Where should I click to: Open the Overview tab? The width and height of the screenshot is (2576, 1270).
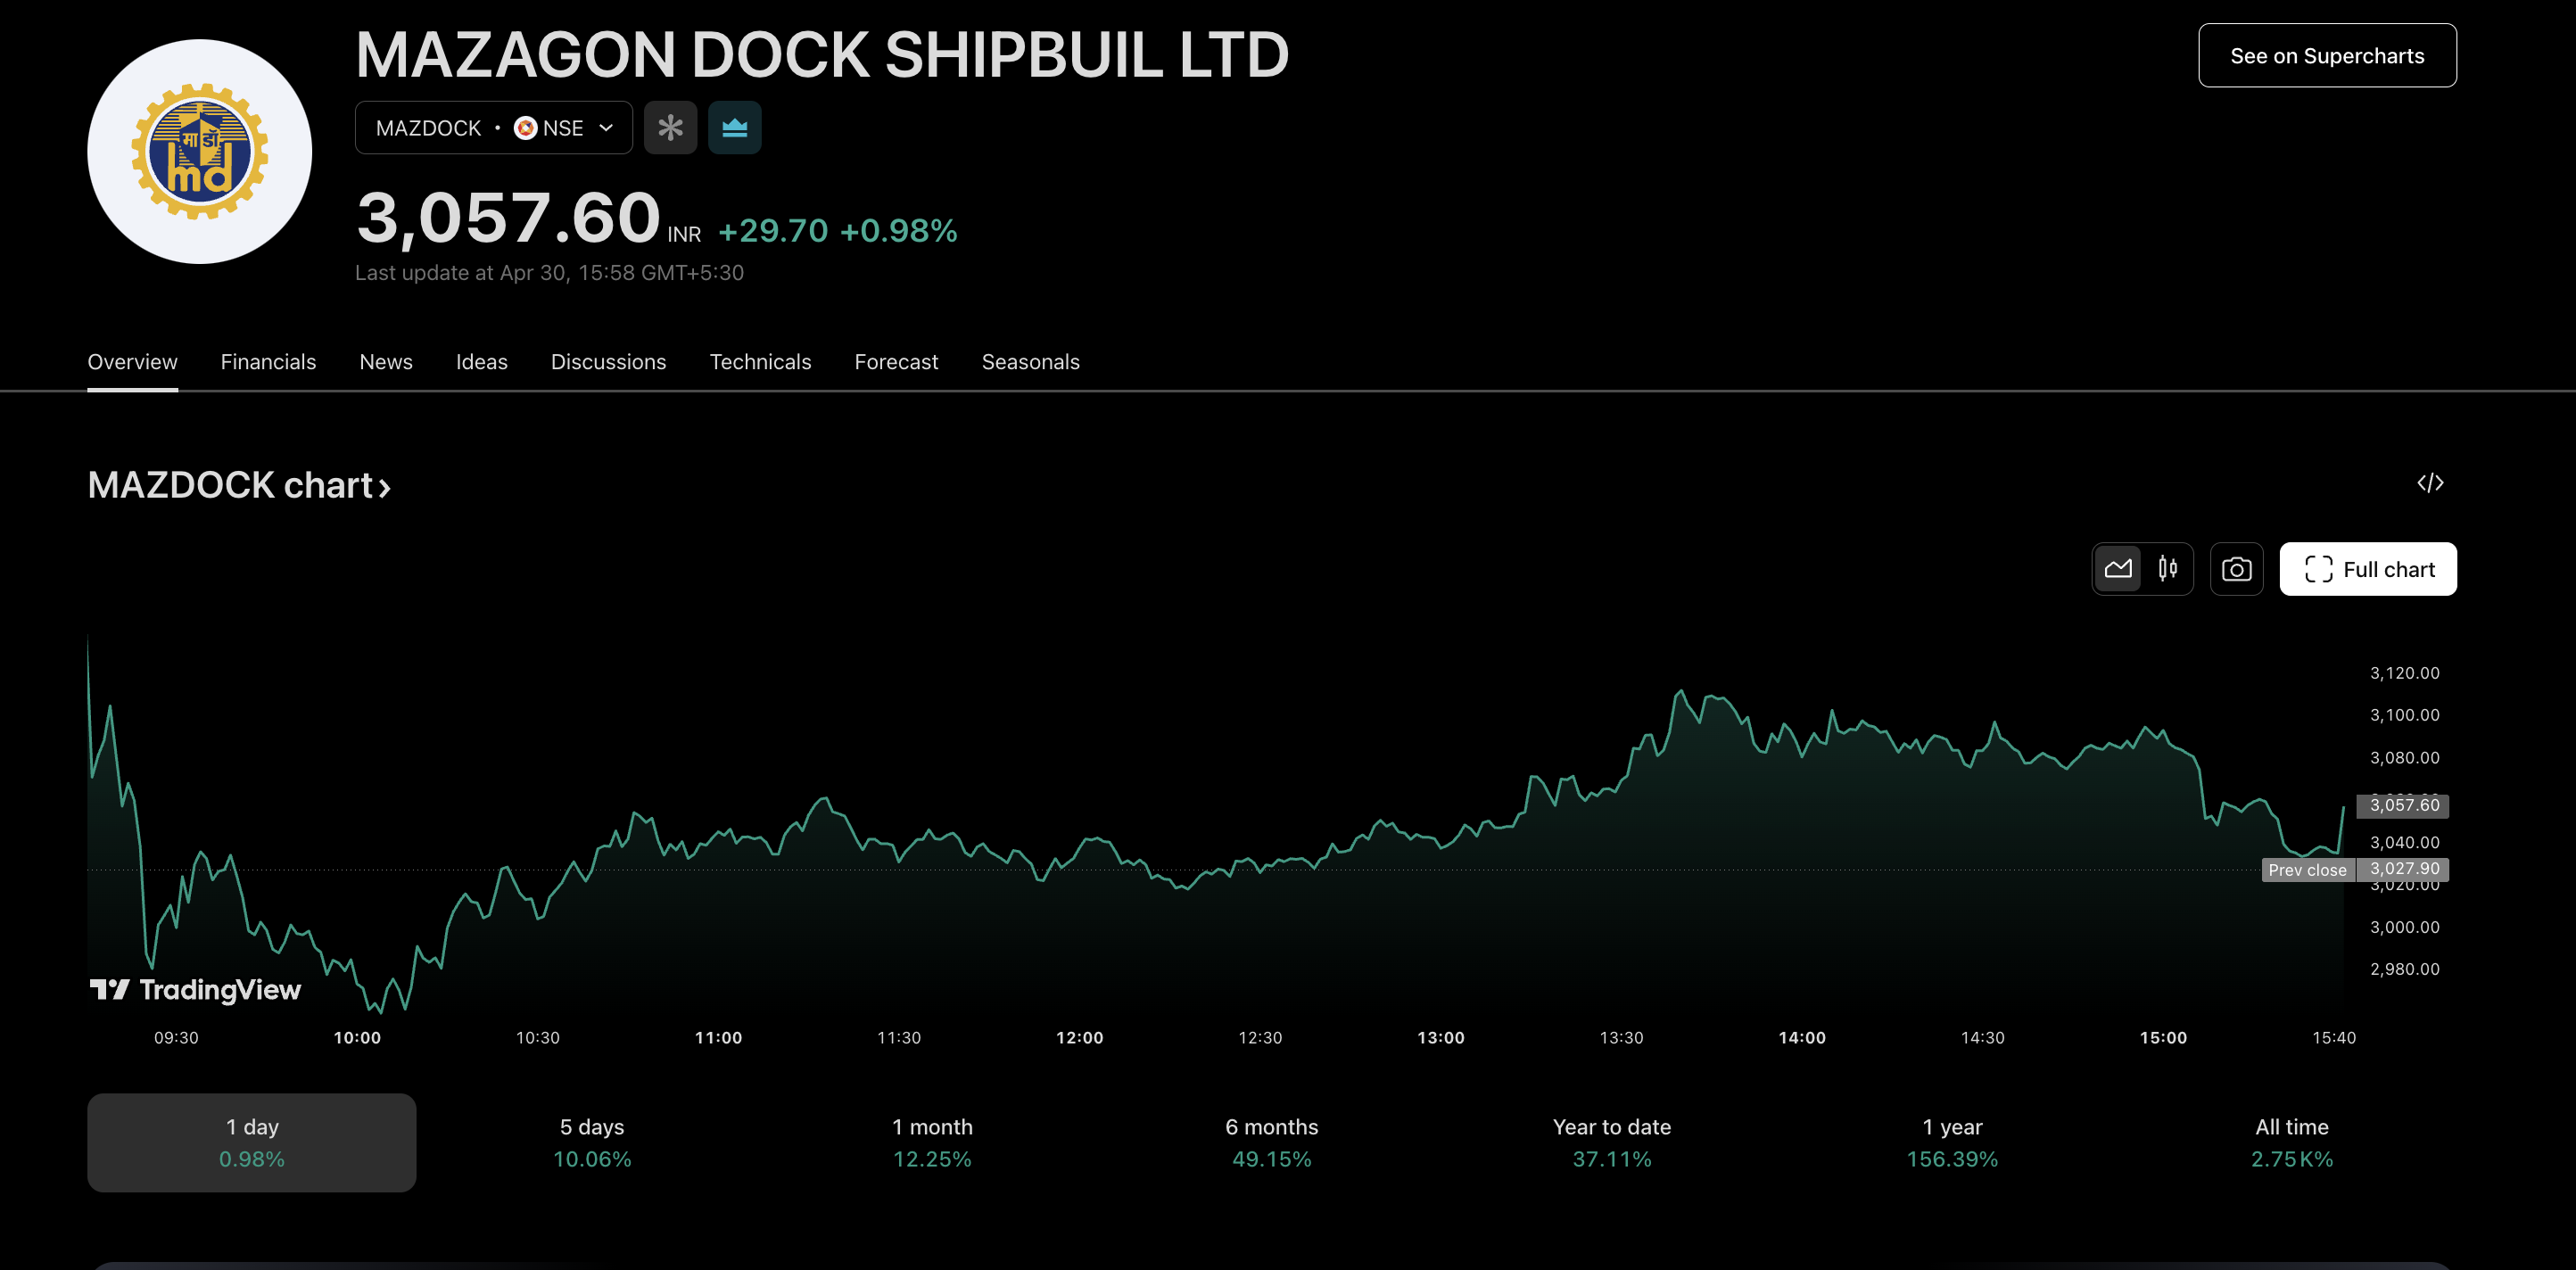point(132,362)
